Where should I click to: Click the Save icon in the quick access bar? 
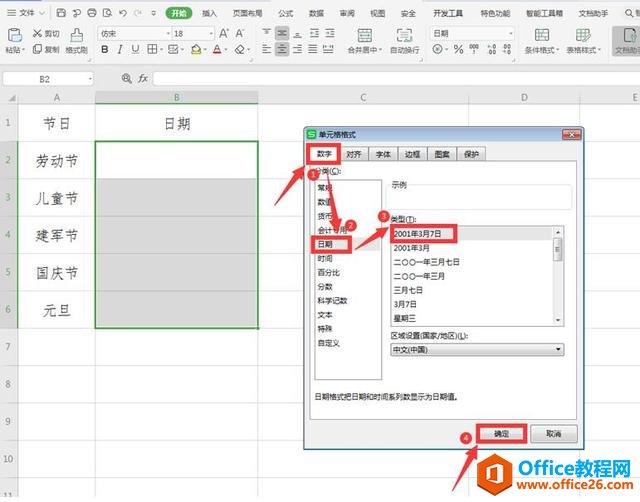point(61,13)
